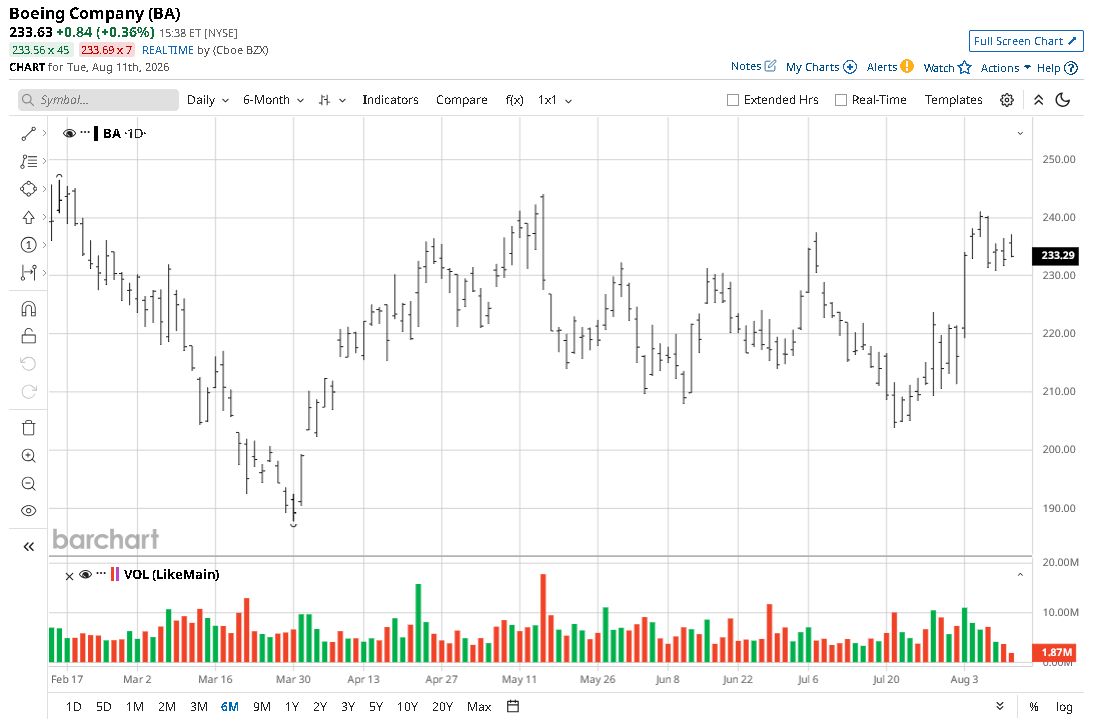This screenshot has width=1103, height=722.
Task: Click the Symbol search field
Action: pos(98,100)
